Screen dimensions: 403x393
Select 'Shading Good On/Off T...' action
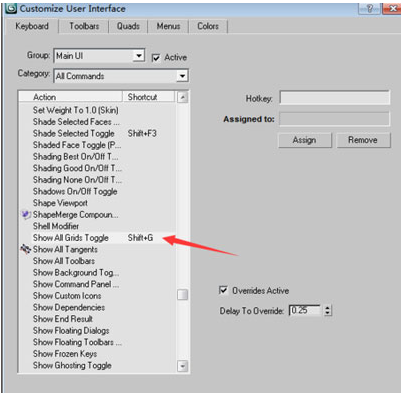coord(77,168)
